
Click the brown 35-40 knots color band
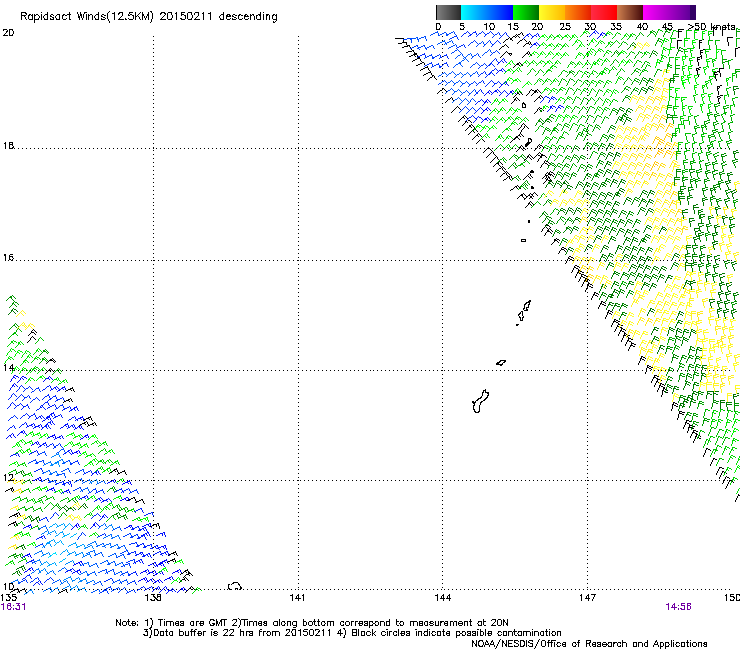click(630, 12)
